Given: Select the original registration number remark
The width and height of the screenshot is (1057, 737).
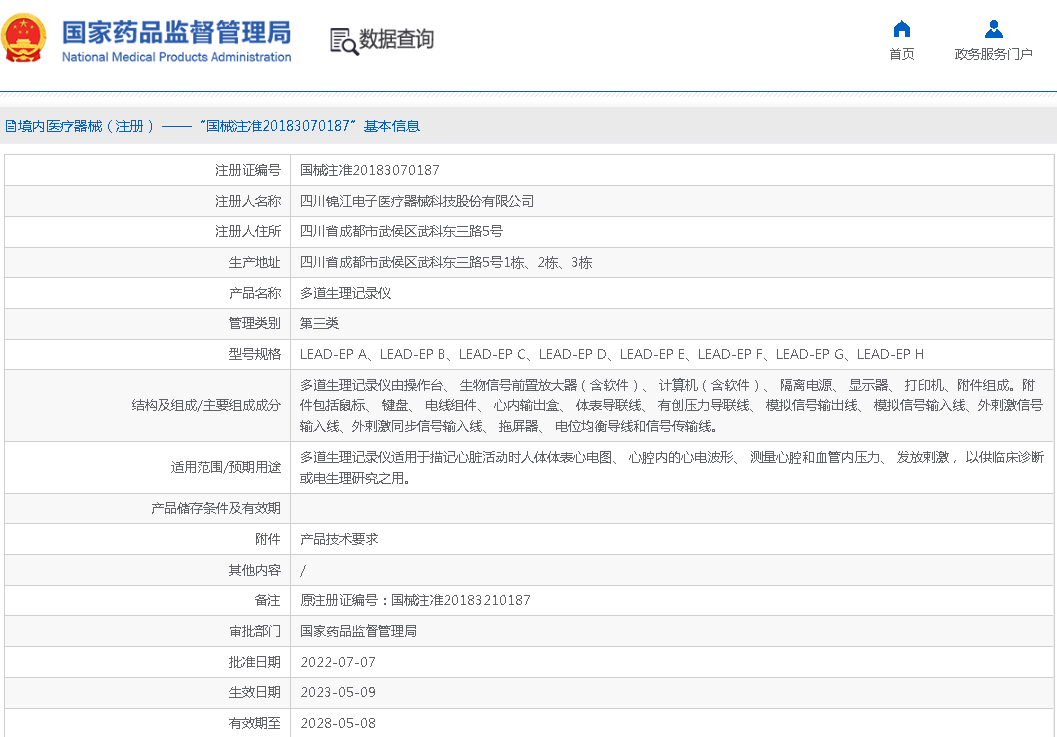Looking at the screenshot, I should tap(415, 600).
